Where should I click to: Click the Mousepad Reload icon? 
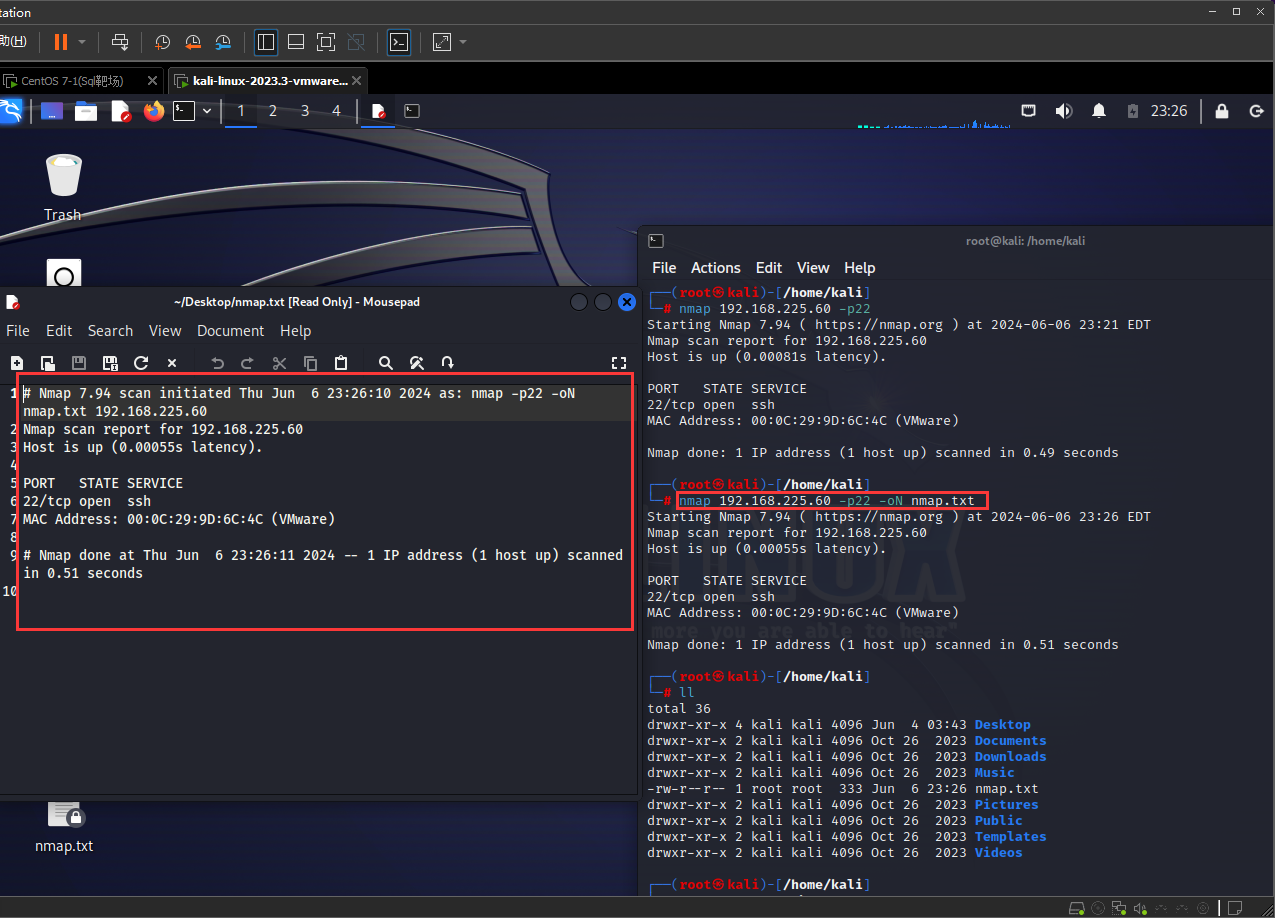[141, 363]
